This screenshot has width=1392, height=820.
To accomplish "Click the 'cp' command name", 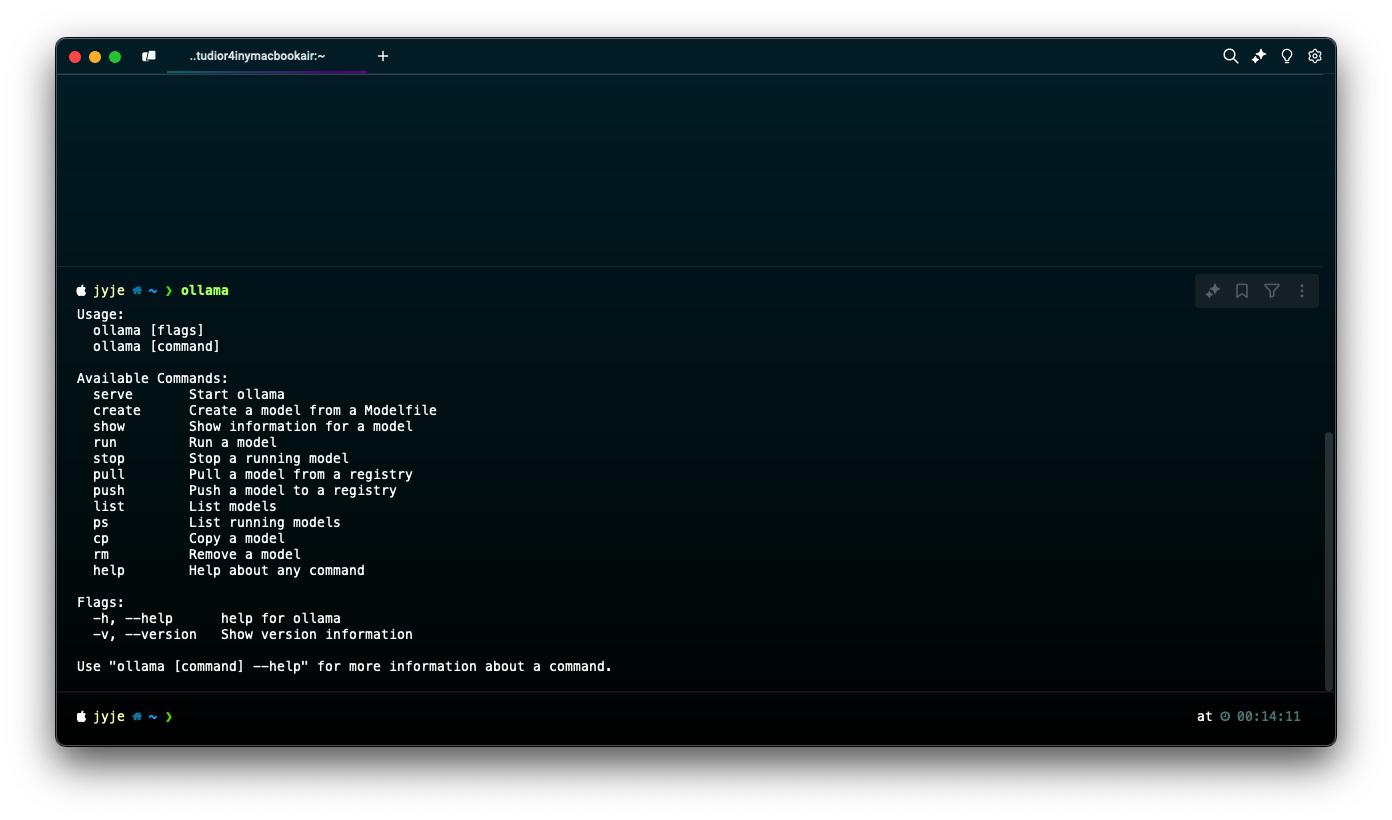I will click(x=101, y=538).
